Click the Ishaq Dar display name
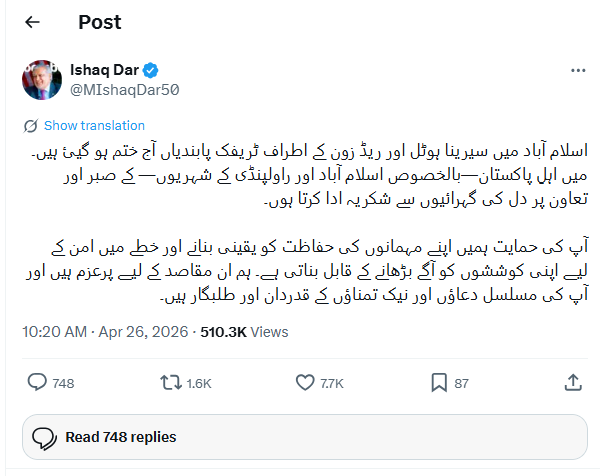Screen dimensions: 600x476 pos(104,69)
